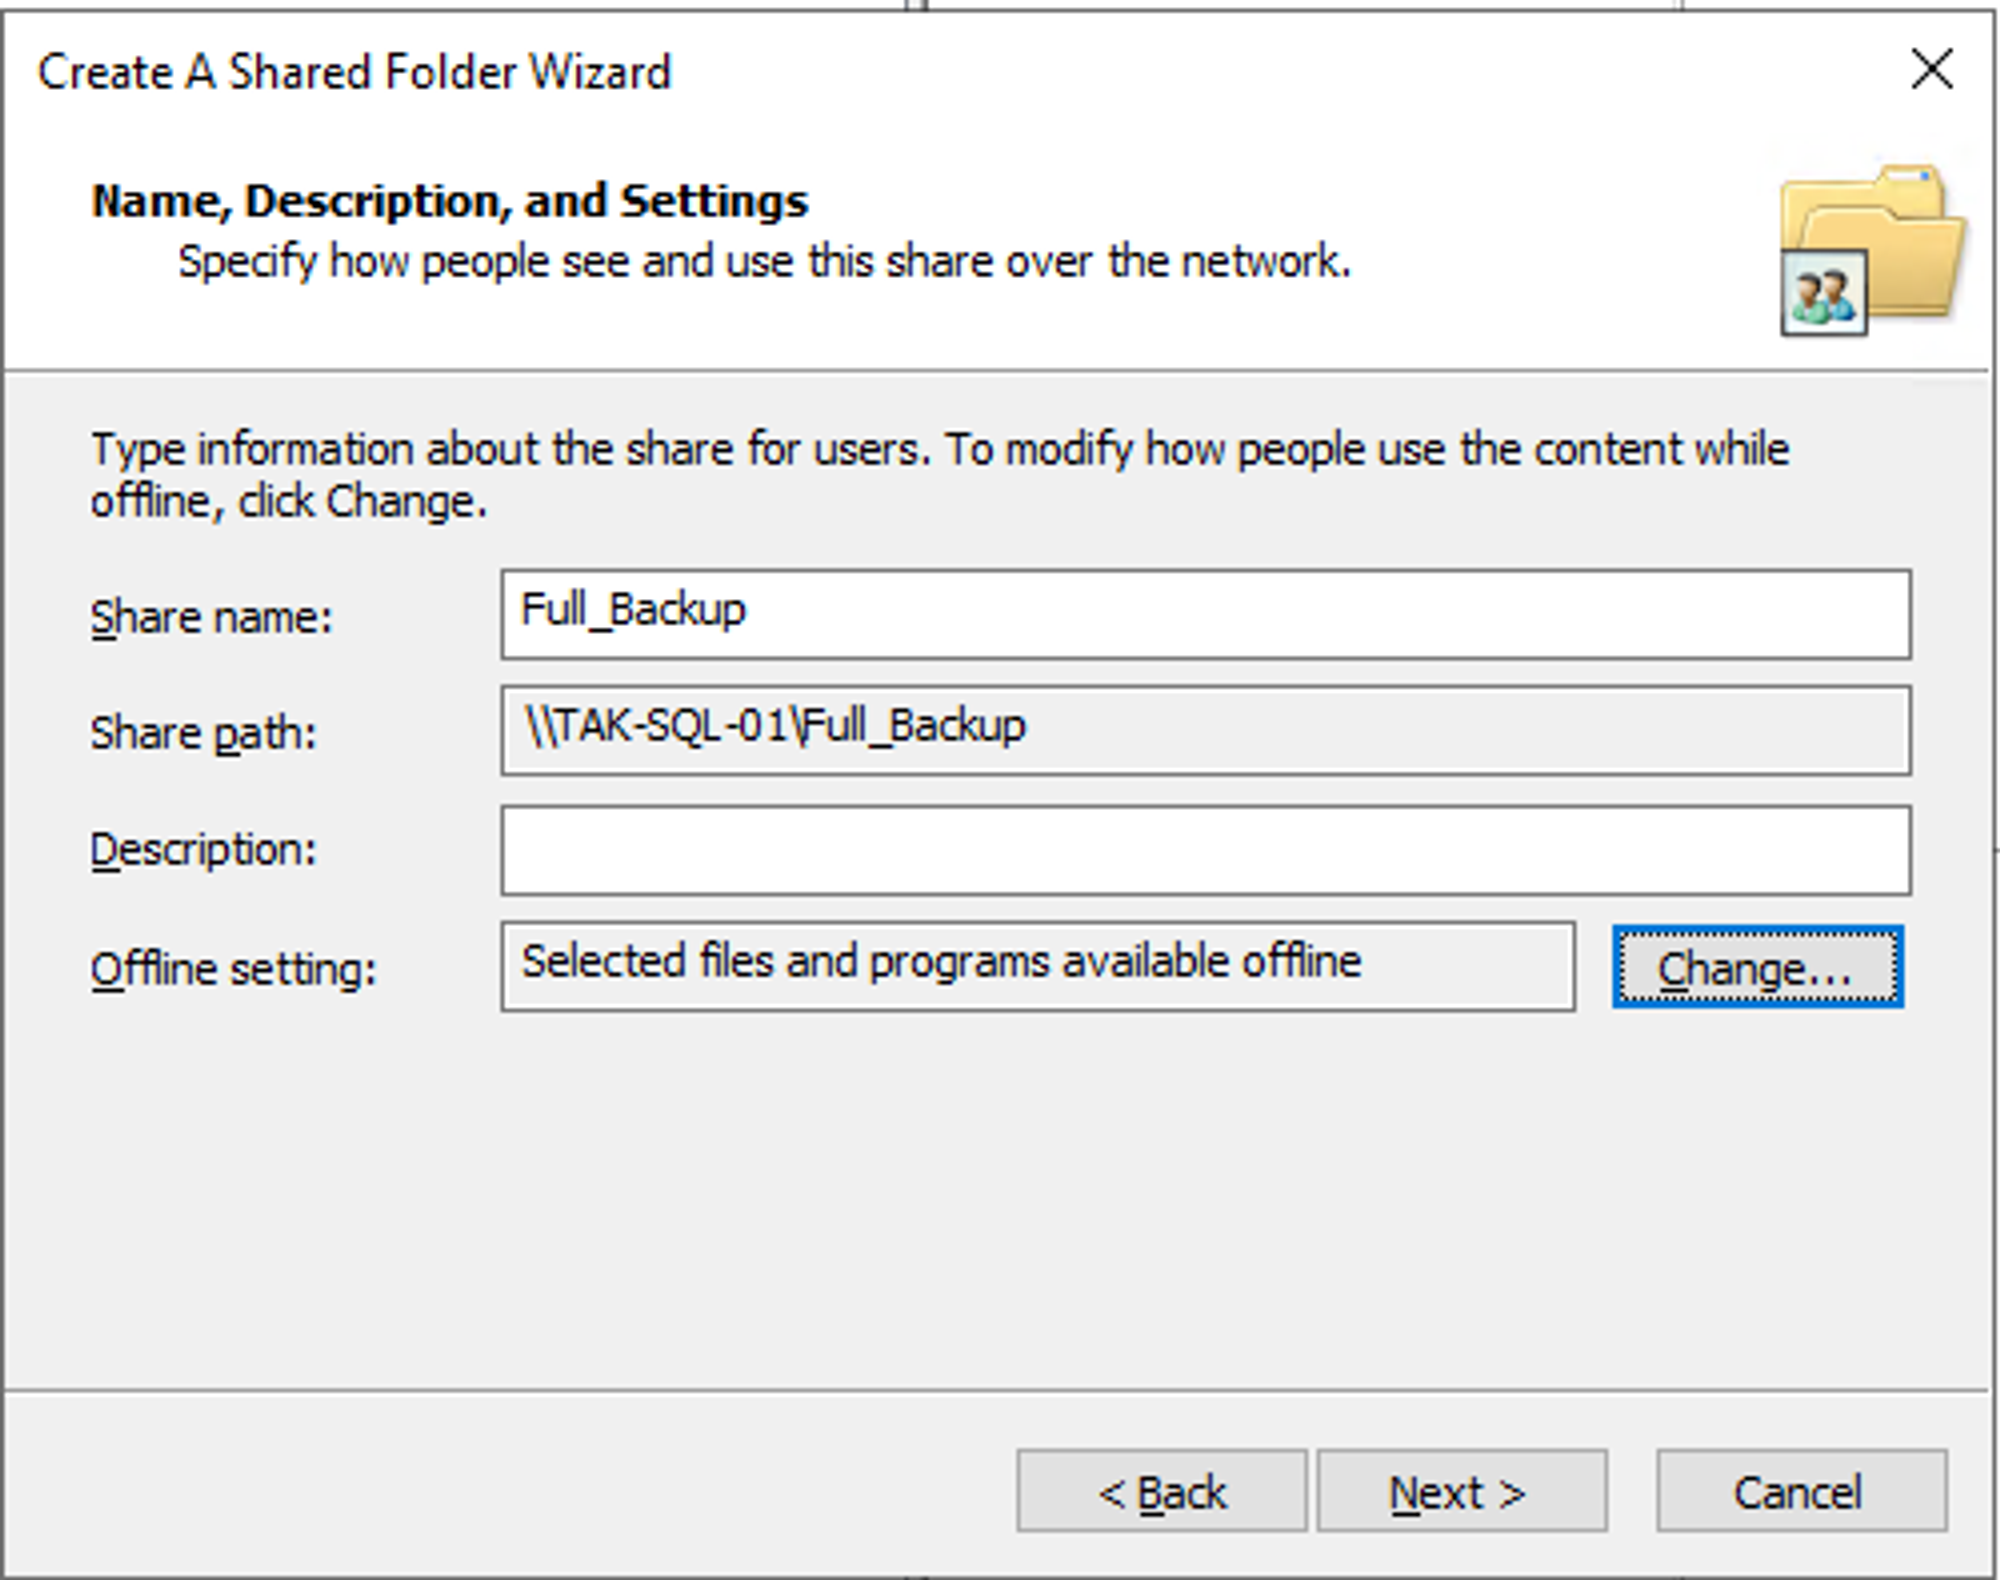The height and width of the screenshot is (1580, 2000).
Task: Click the read-only Share path field
Action: (1205, 730)
